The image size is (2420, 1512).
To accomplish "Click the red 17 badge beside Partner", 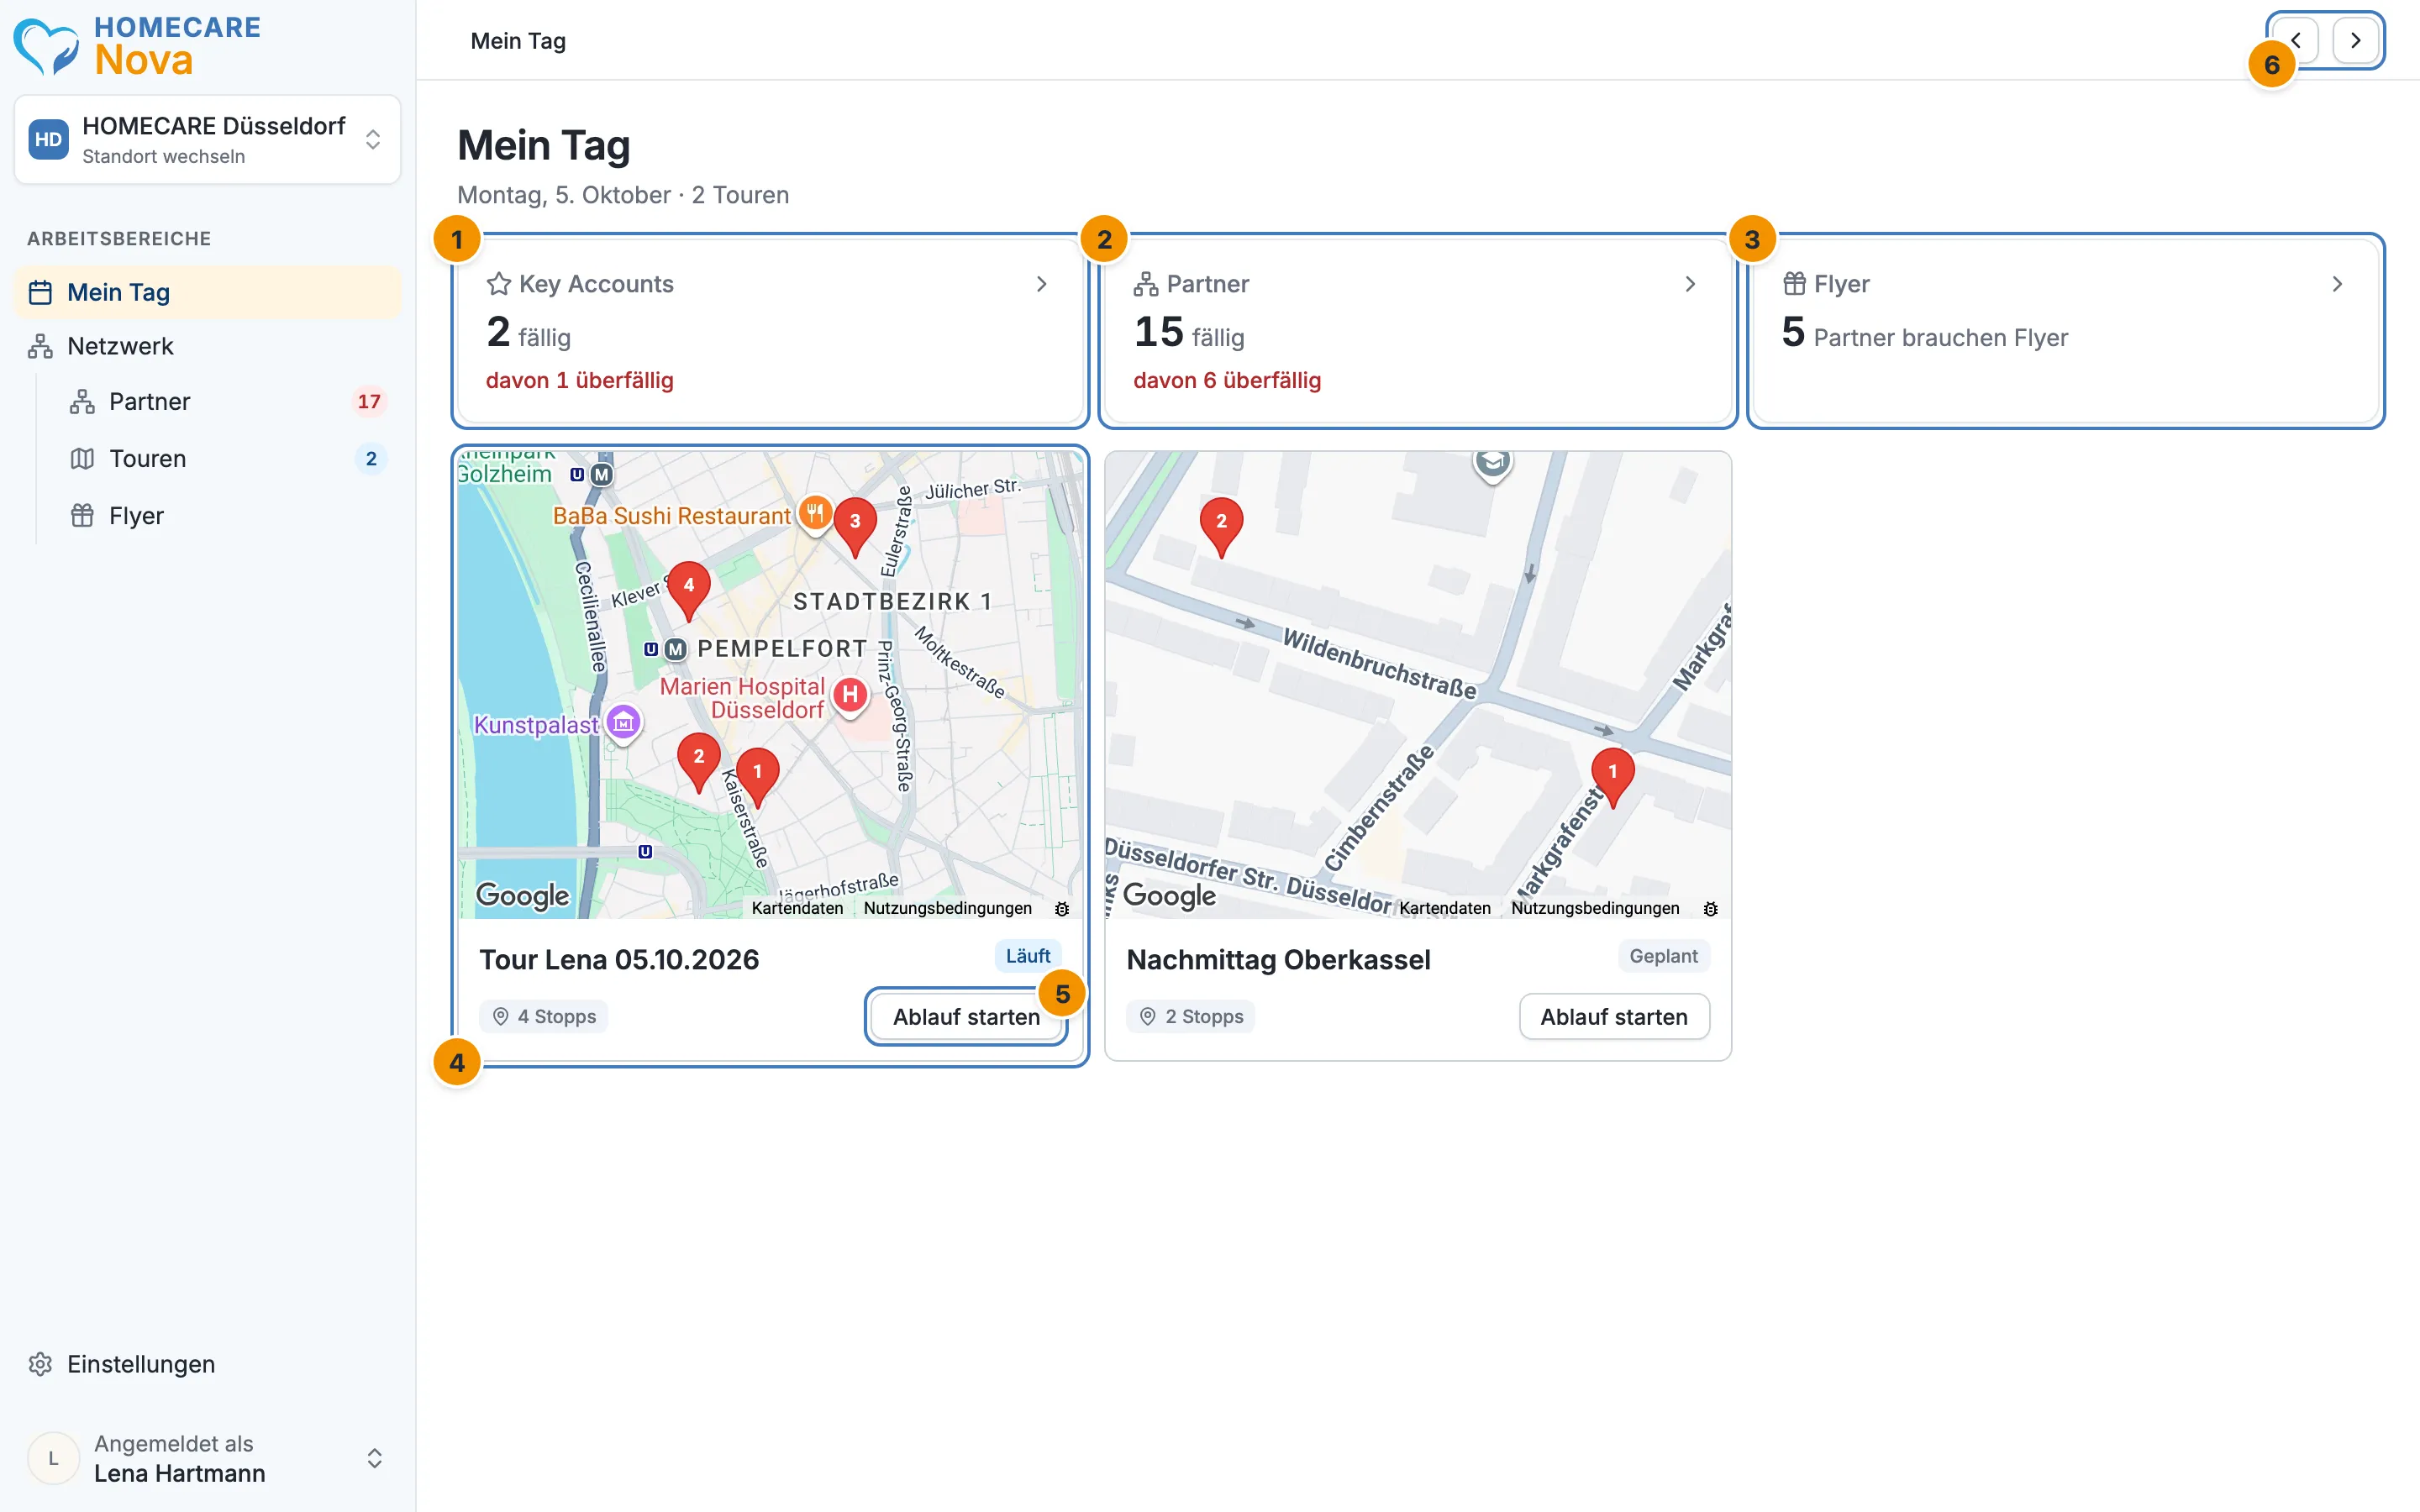I will 369,401.
